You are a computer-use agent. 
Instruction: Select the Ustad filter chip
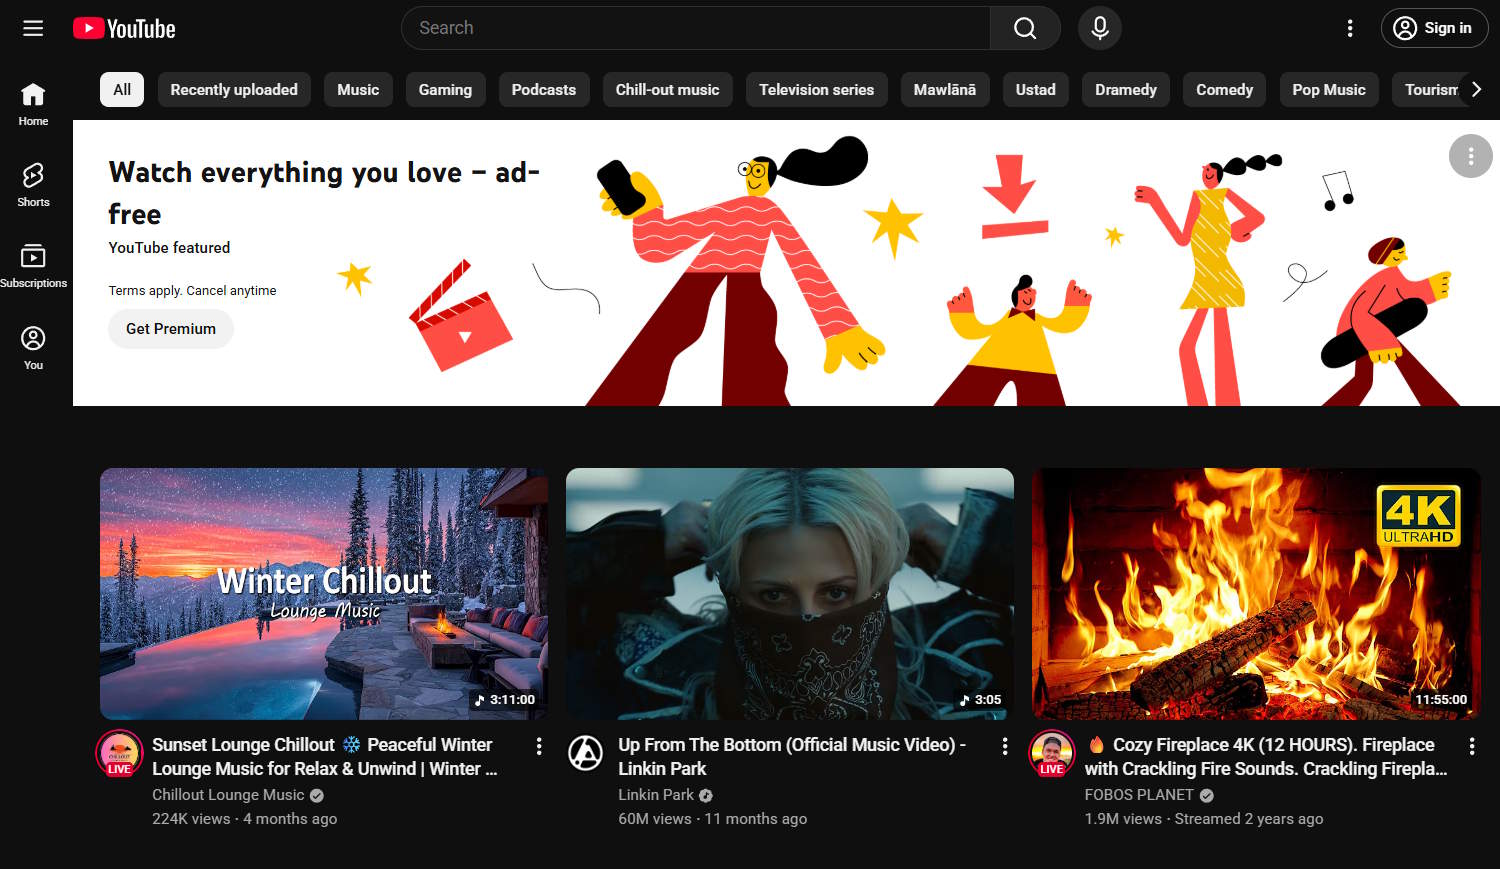click(1036, 90)
